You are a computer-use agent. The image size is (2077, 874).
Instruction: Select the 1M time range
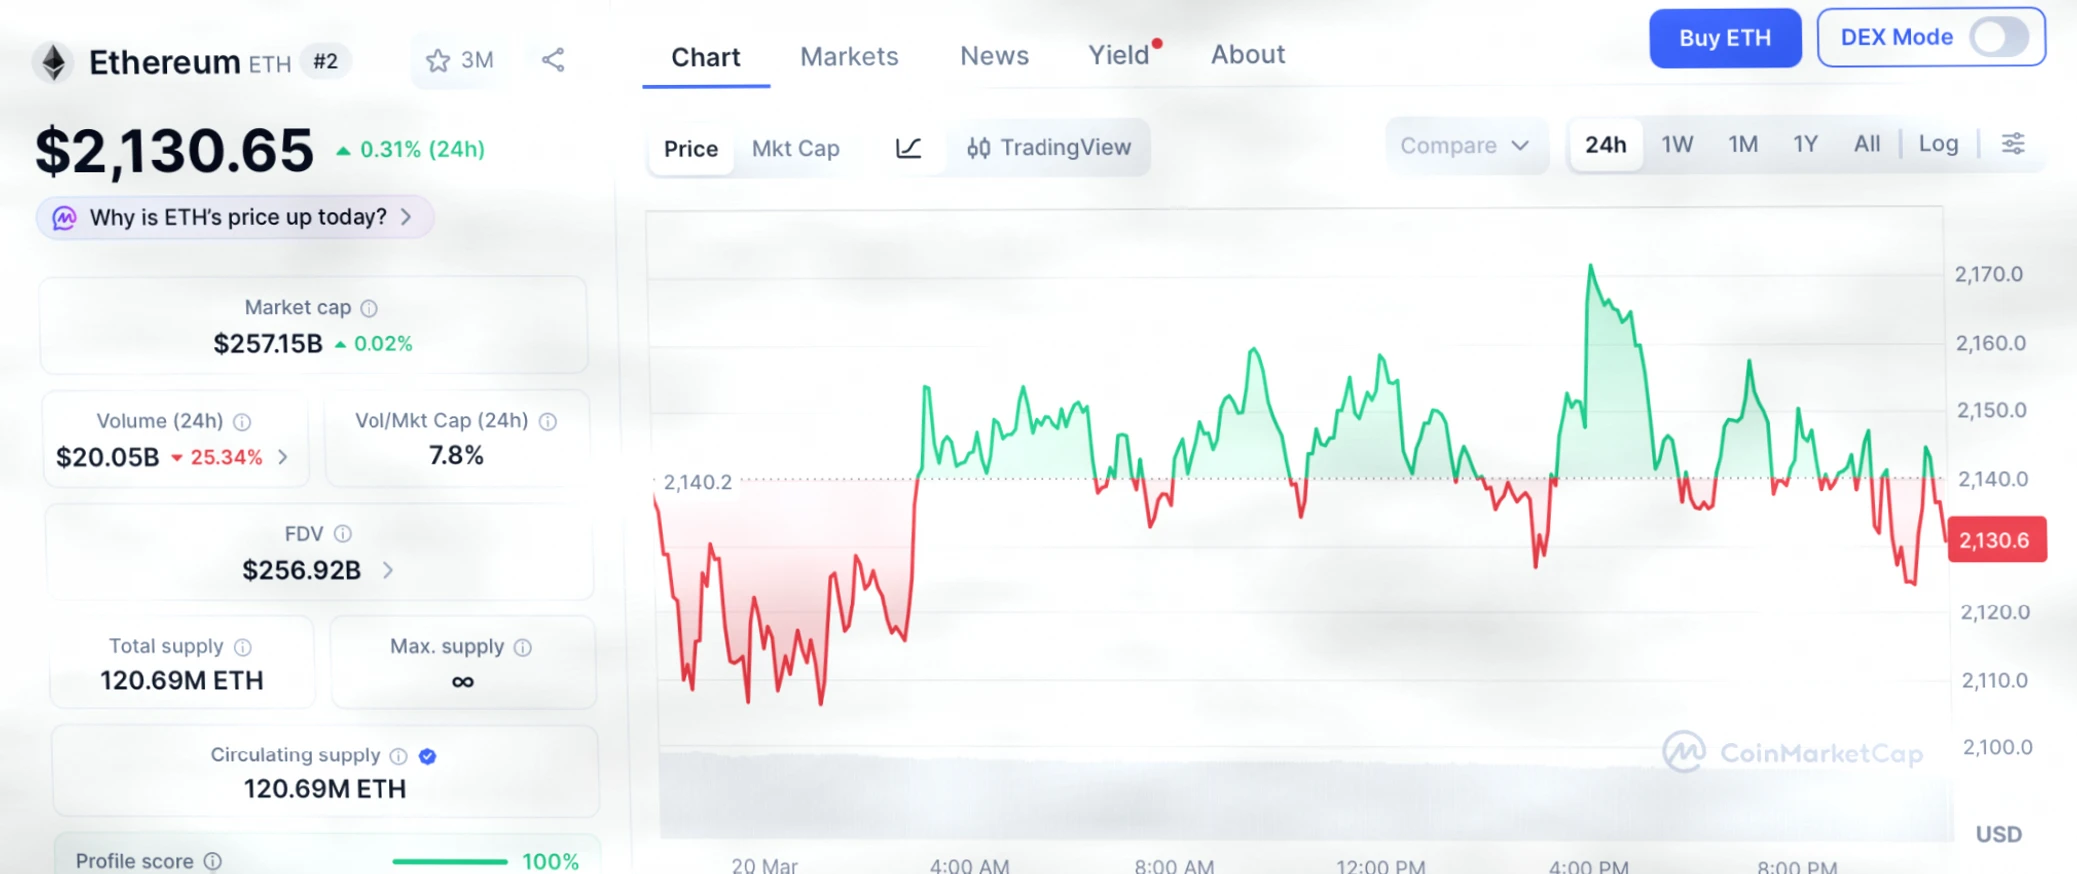pos(1743,145)
